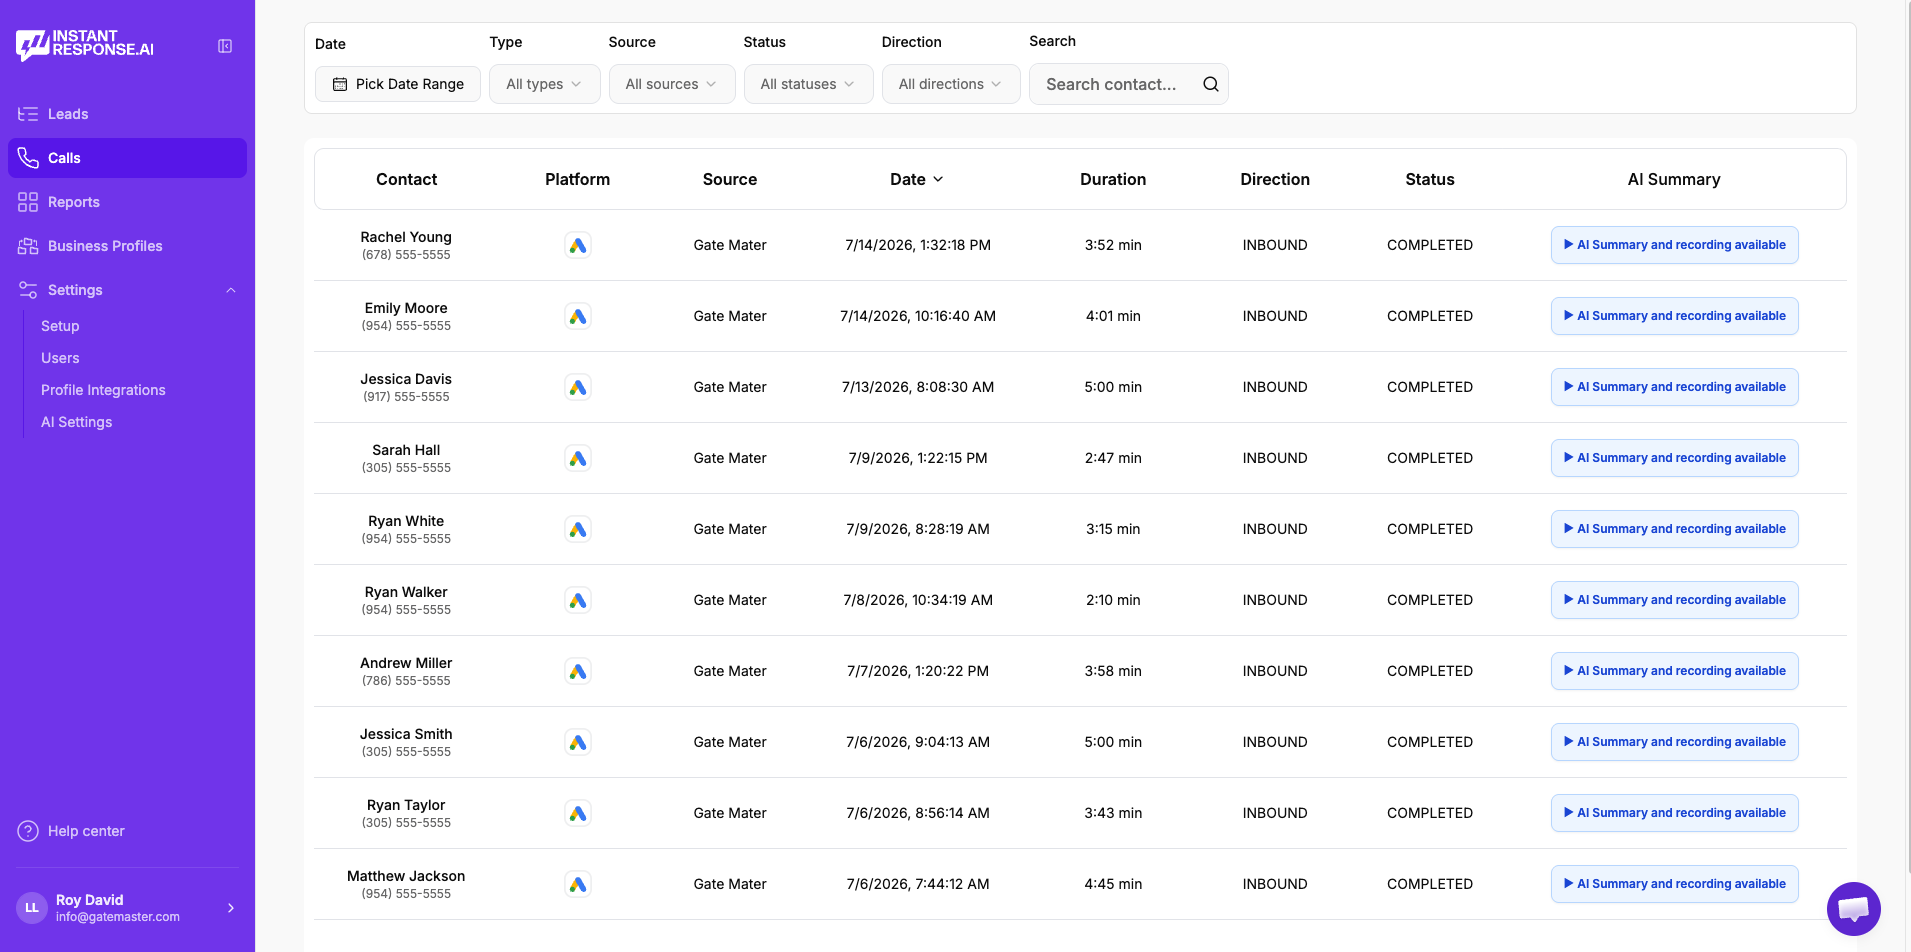Click Google Ads icon in Rachel Young row
The height and width of the screenshot is (952, 1911).
click(578, 245)
